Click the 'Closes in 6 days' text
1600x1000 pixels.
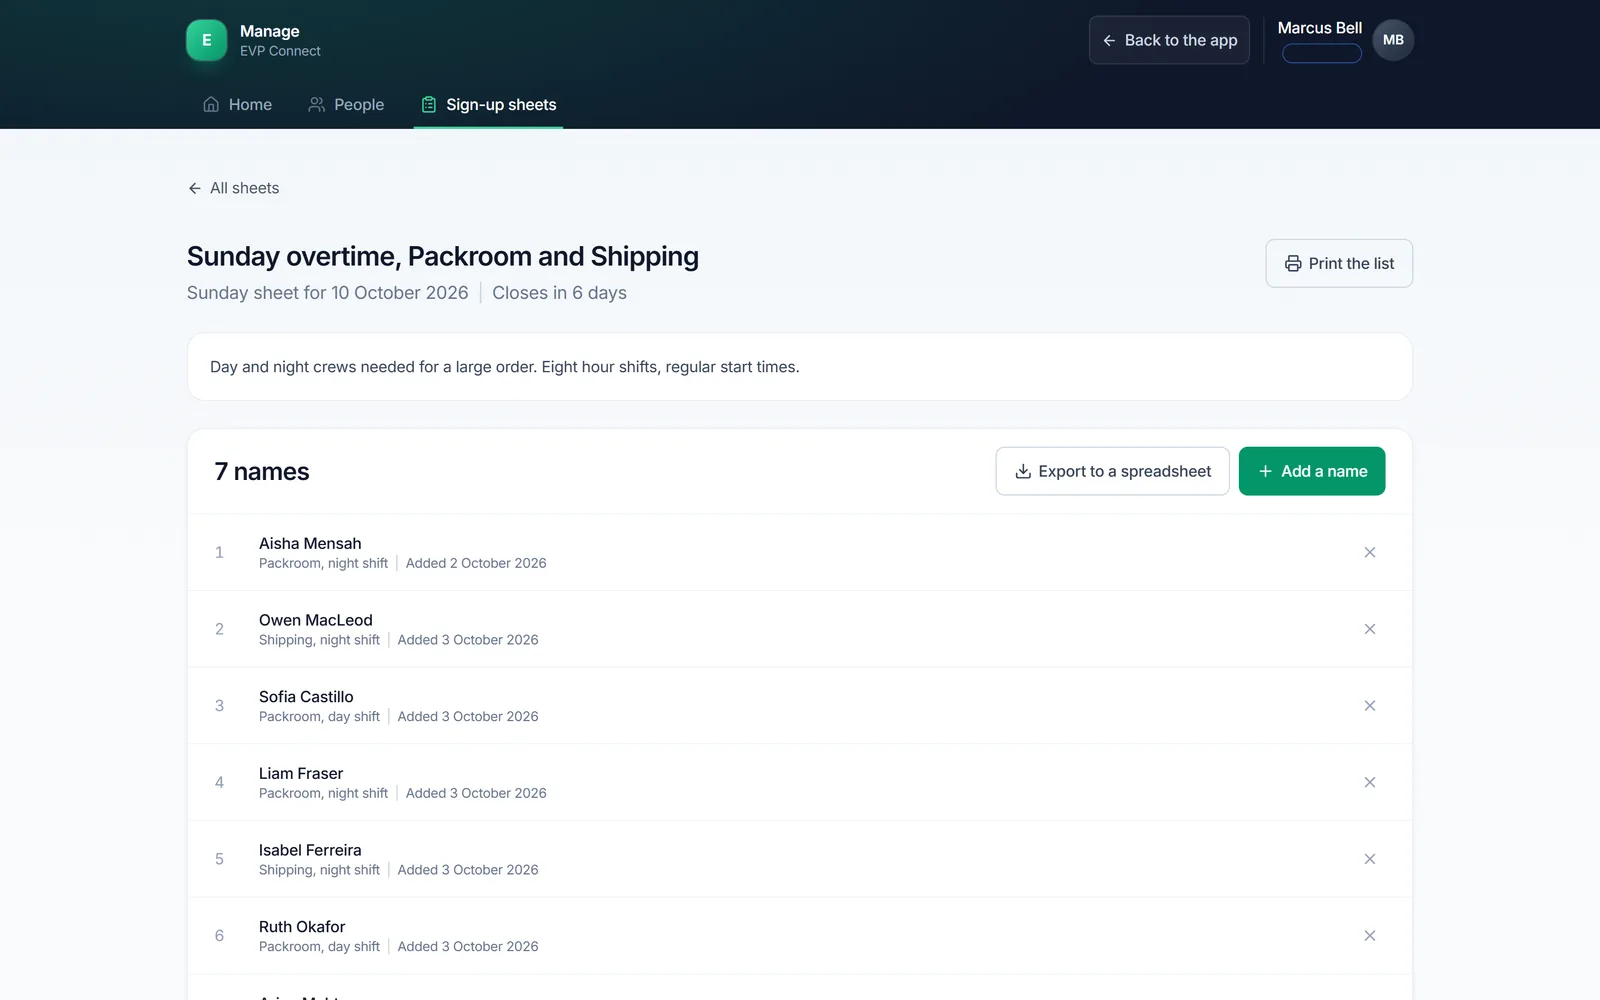[559, 293]
